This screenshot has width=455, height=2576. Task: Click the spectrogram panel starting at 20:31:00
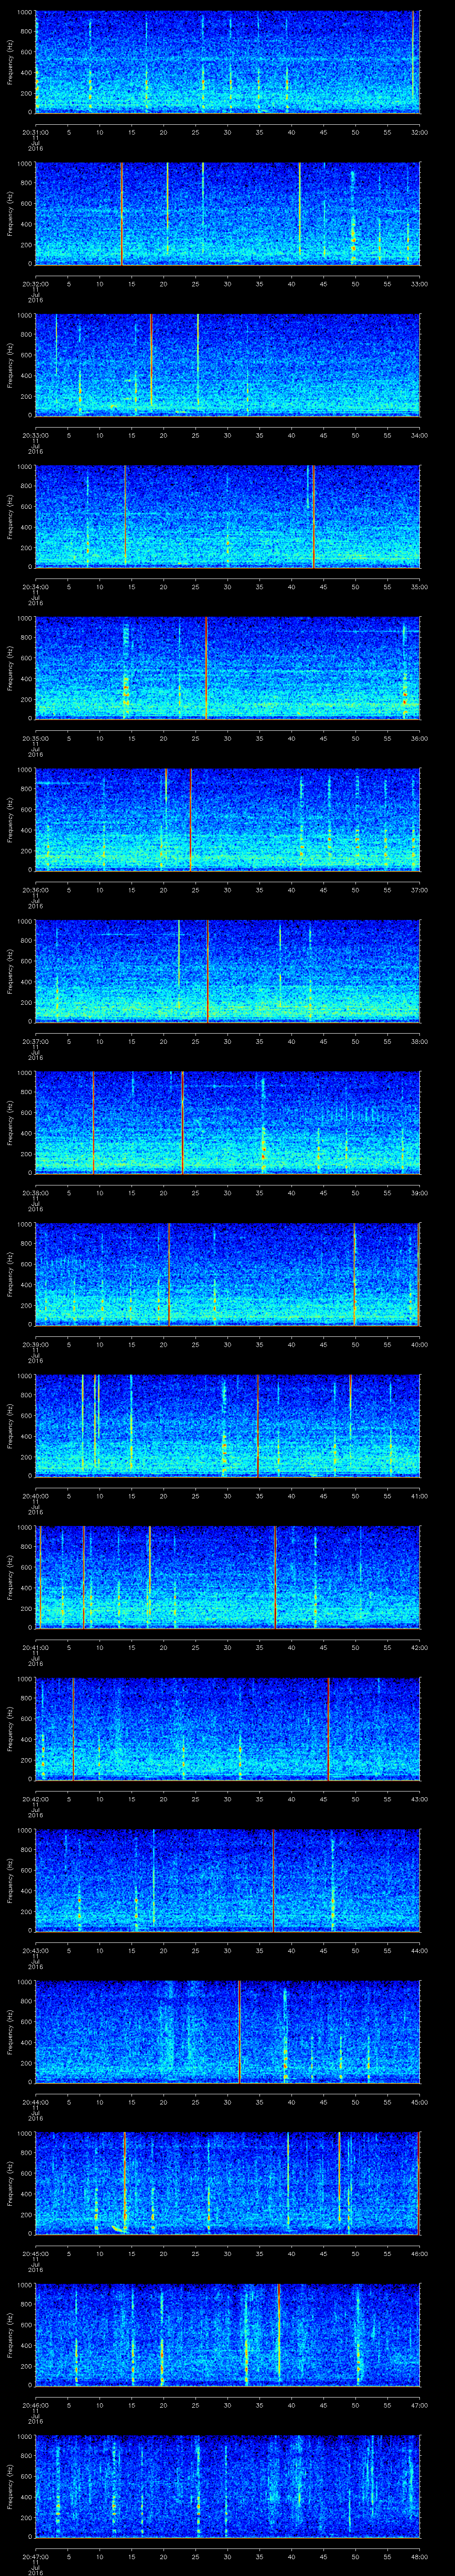point(227,62)
